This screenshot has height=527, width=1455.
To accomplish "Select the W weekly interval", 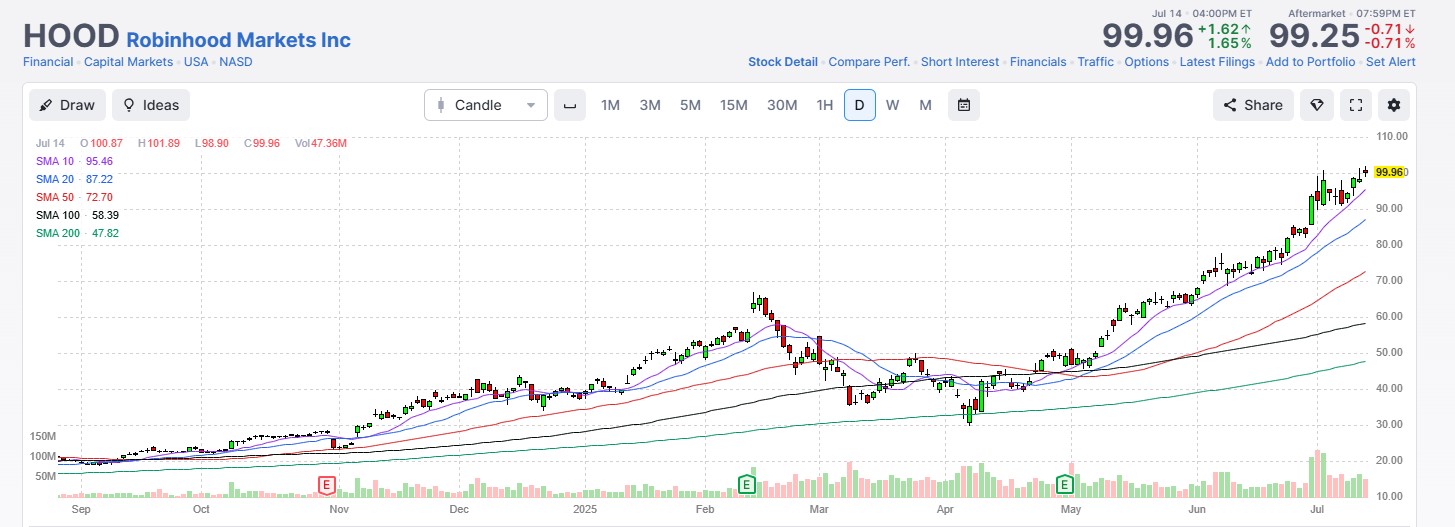I will [x=892, y=105].
